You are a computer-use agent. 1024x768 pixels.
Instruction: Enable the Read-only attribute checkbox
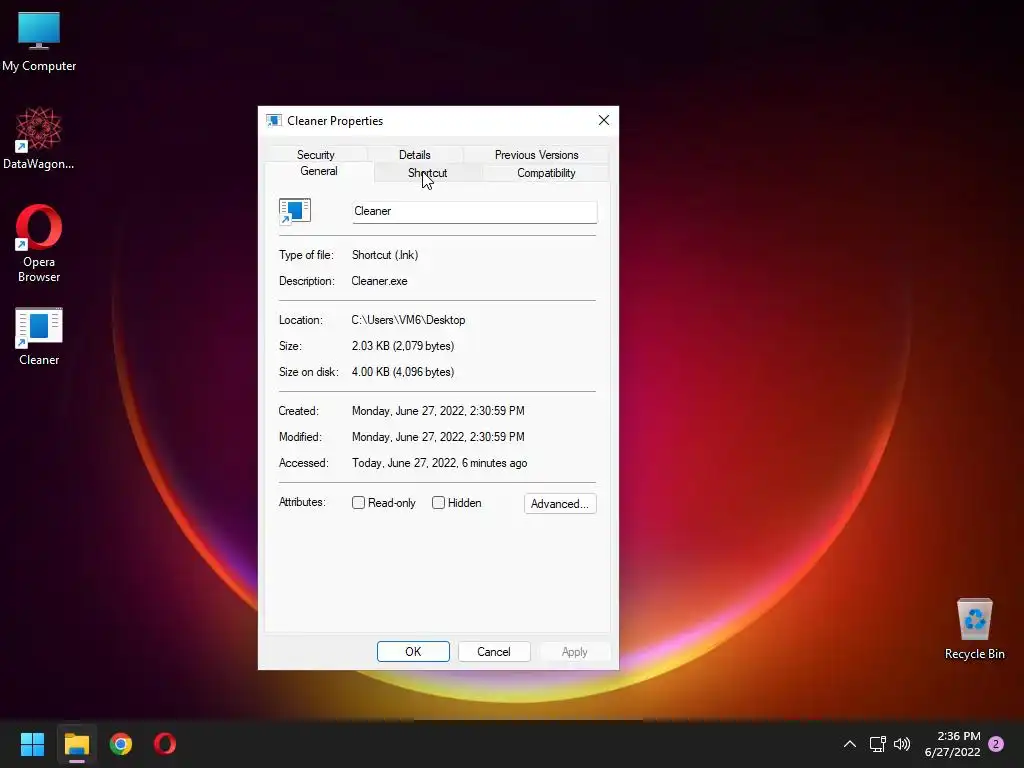click(x=359, y=503)
